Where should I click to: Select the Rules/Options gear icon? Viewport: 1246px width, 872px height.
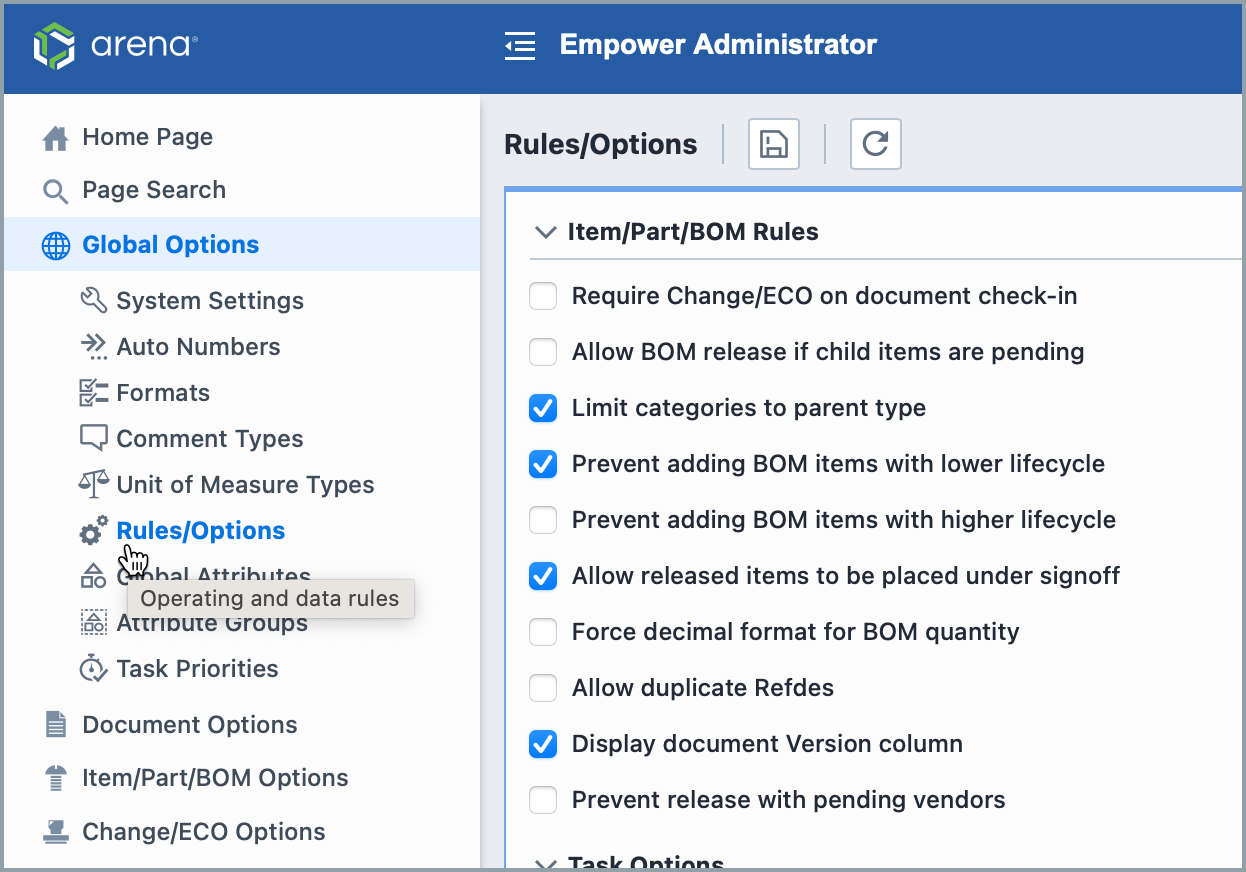point(92,530)
